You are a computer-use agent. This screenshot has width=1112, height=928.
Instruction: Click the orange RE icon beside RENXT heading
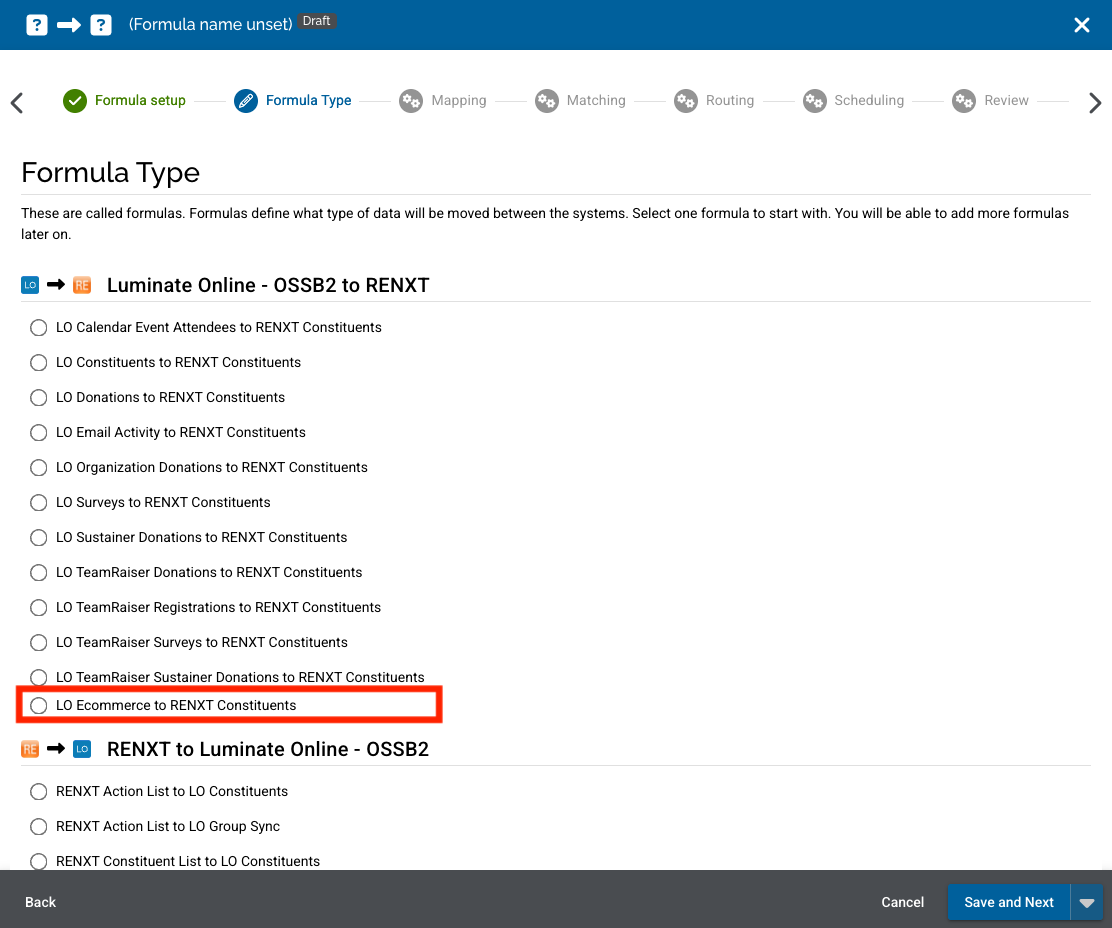30,749
